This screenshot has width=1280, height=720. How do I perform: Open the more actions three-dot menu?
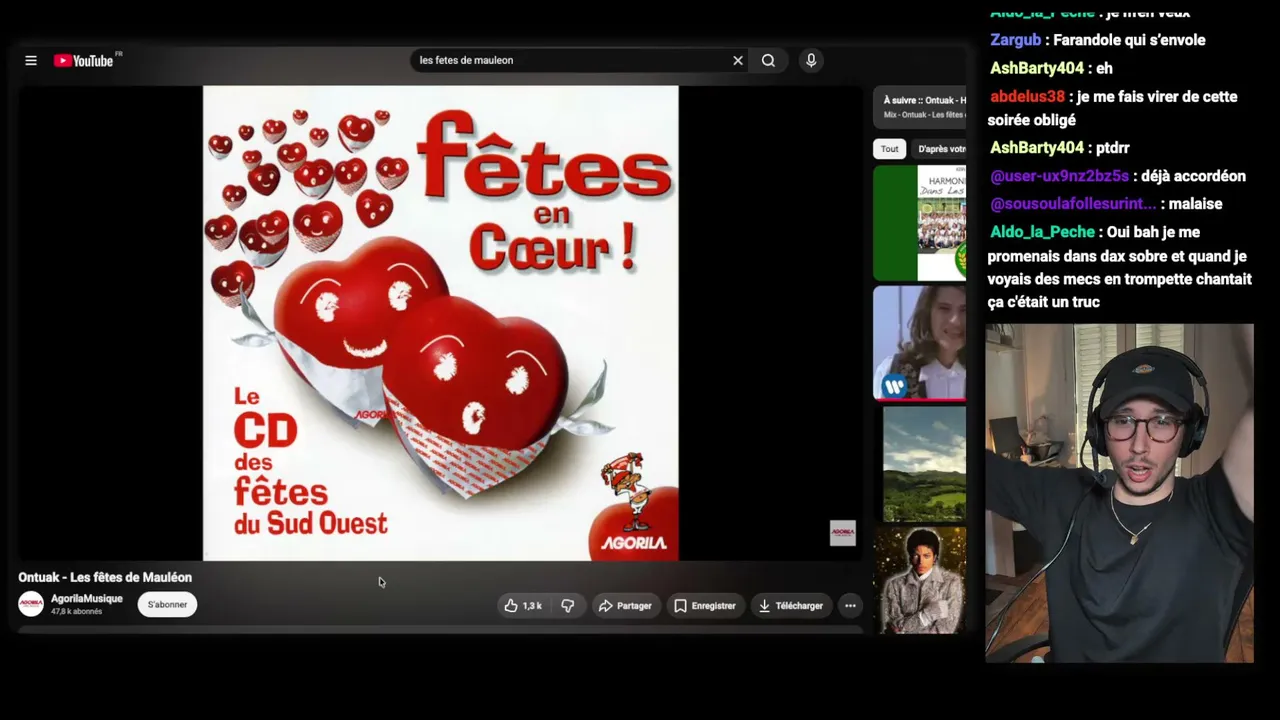coord(850,605)
